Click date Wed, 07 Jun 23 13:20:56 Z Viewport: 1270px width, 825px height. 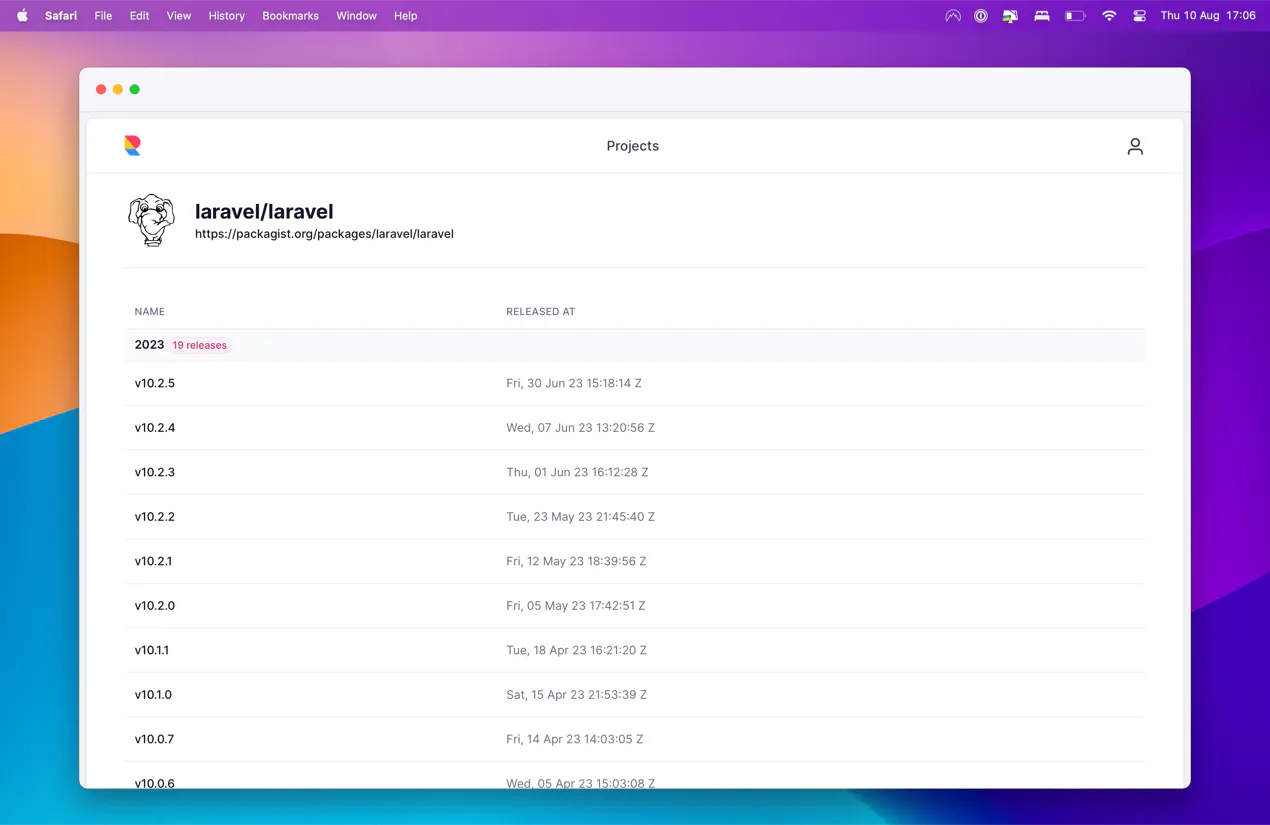(580, 428)
